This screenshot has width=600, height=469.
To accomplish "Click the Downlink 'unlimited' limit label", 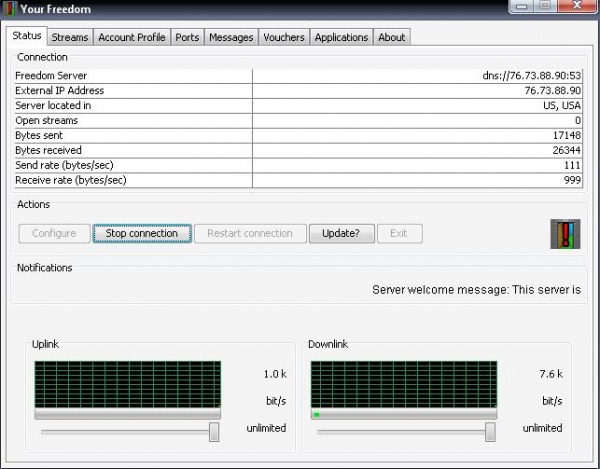I will pyautogui.click(x=543, y=428).
